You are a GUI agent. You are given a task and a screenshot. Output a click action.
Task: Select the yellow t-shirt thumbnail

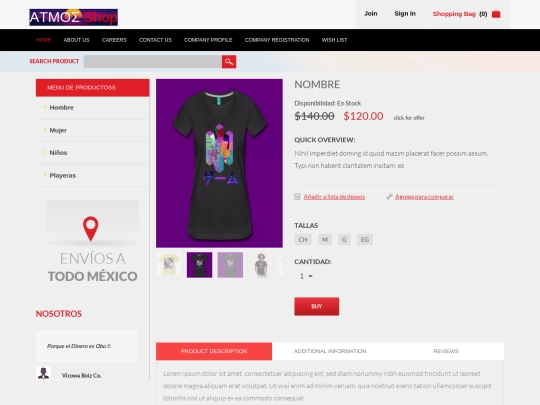click(169, 265)
